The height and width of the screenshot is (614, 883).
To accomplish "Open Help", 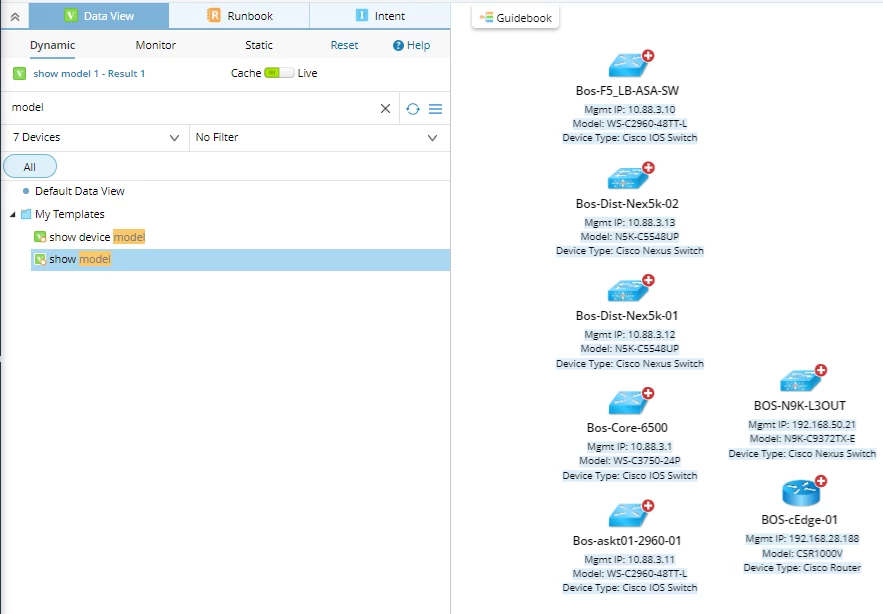I will [x=411, y=45].
